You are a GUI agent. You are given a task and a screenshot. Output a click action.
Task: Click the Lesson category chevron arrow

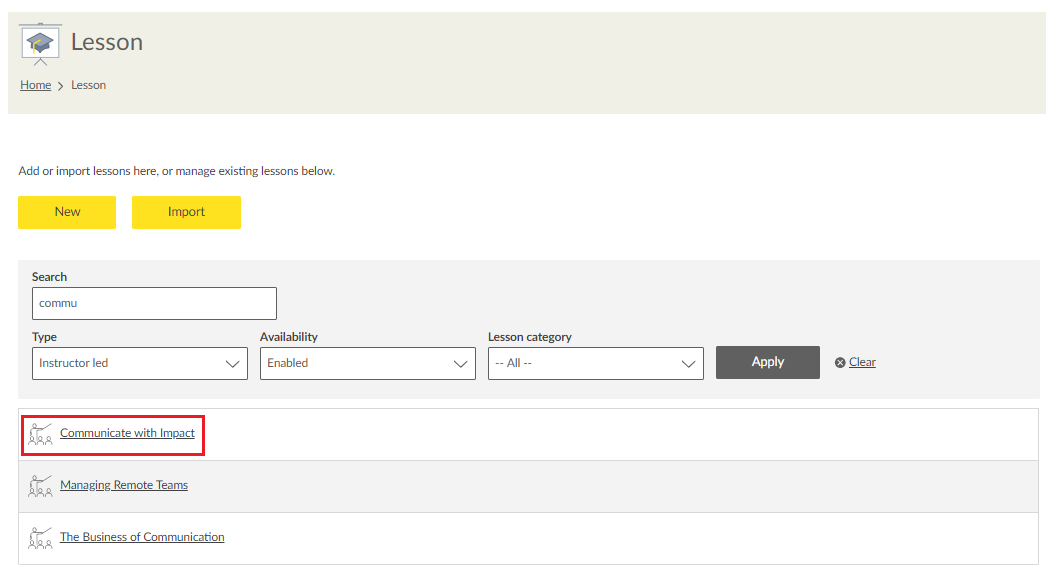coord(689,364)
